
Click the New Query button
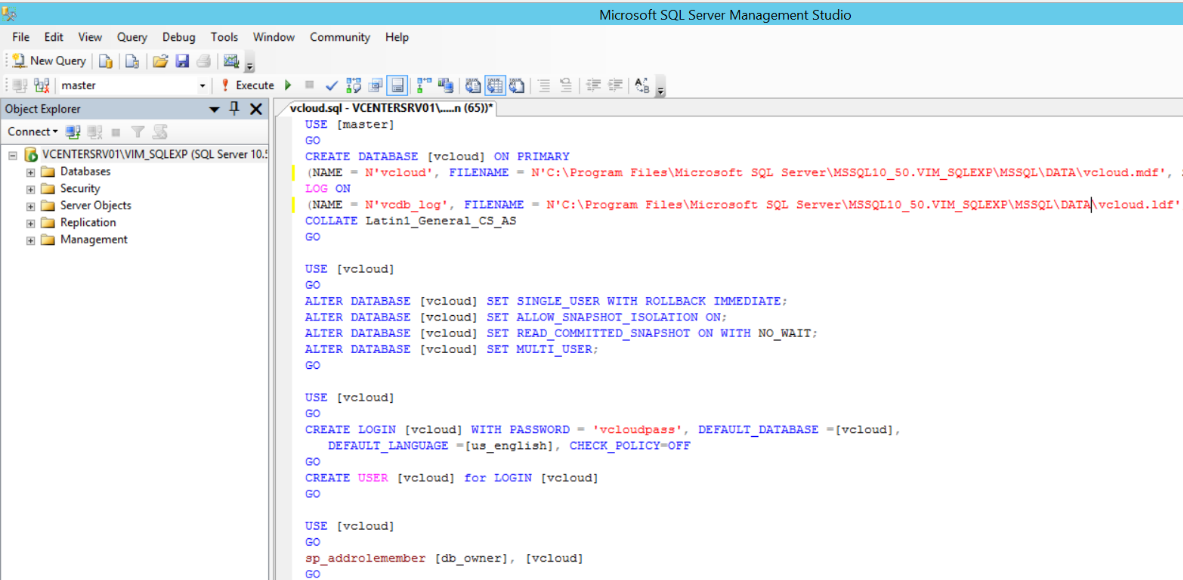[48, 61]
